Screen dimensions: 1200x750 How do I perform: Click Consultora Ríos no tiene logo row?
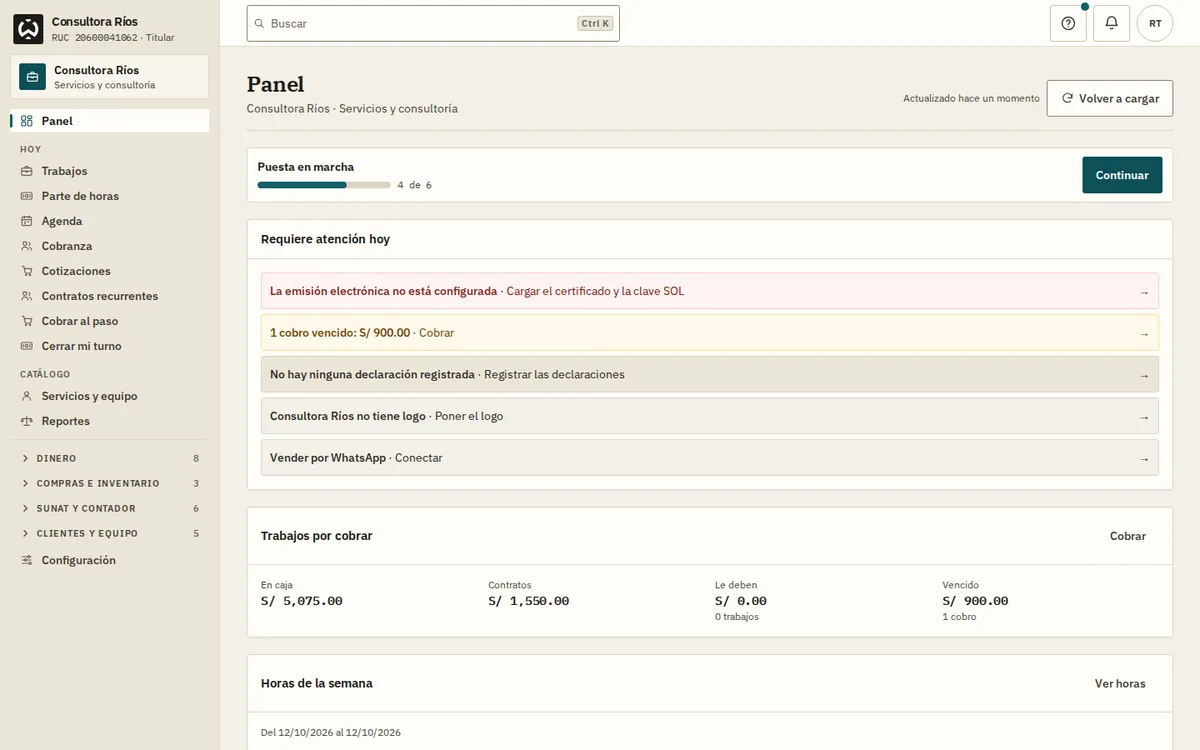click(x=710, y=416)
